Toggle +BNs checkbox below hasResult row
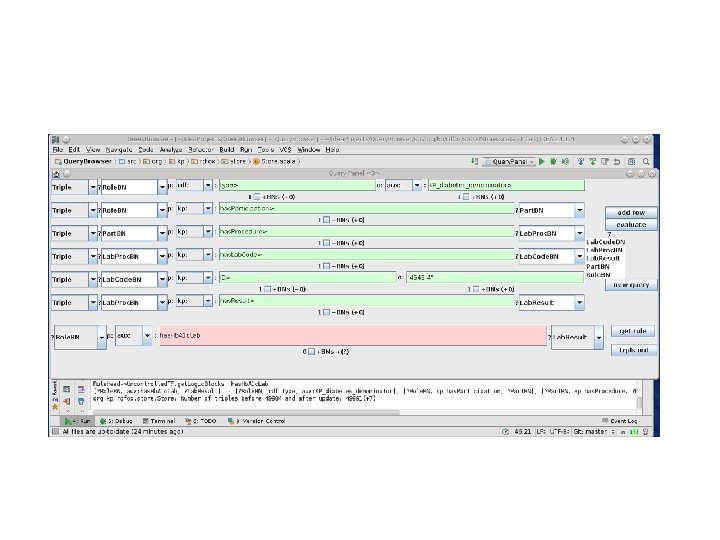The width and height of the screenshot is (720, 540). pos(326,312)
